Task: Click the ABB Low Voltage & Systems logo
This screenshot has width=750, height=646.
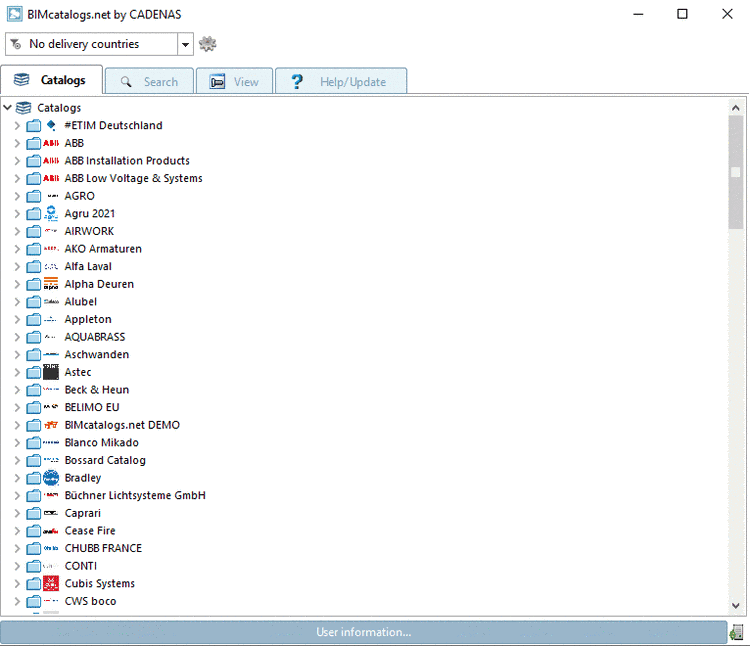Action: pyautogui.click(x=51, y=178)
